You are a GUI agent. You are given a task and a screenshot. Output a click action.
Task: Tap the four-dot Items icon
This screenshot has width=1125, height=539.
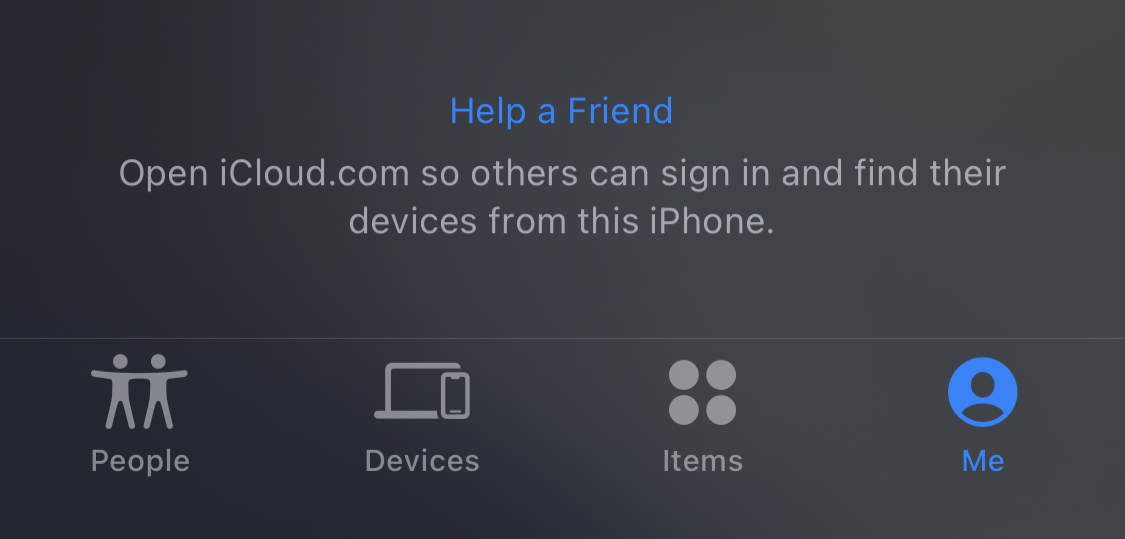coord(702,392)
